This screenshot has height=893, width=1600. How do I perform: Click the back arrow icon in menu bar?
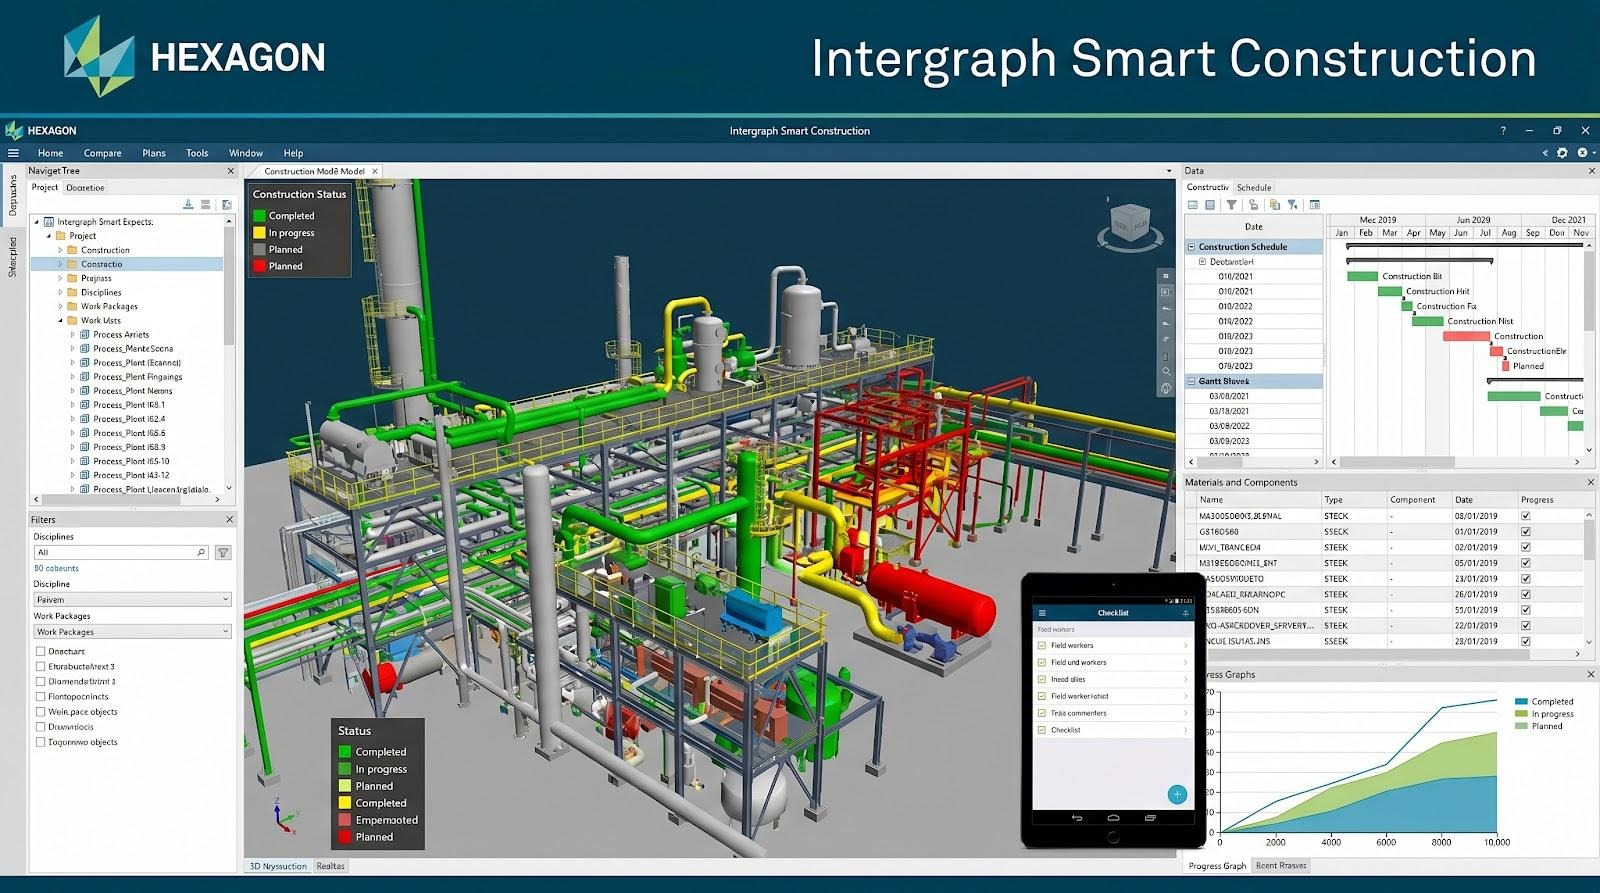pyautogui.click(x=1544, y=153)
